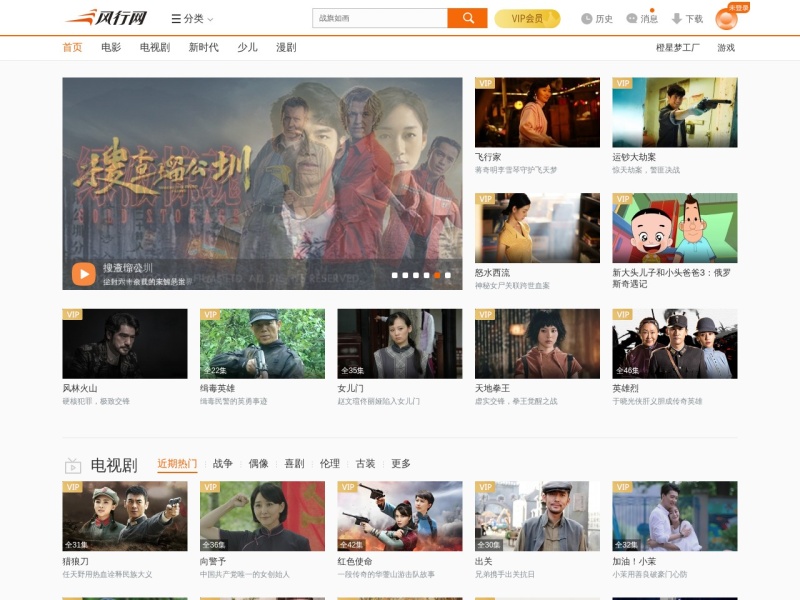The image size is (800, 600).
Task: Select the 喜剧 filter tab
Action: (294, 463)
